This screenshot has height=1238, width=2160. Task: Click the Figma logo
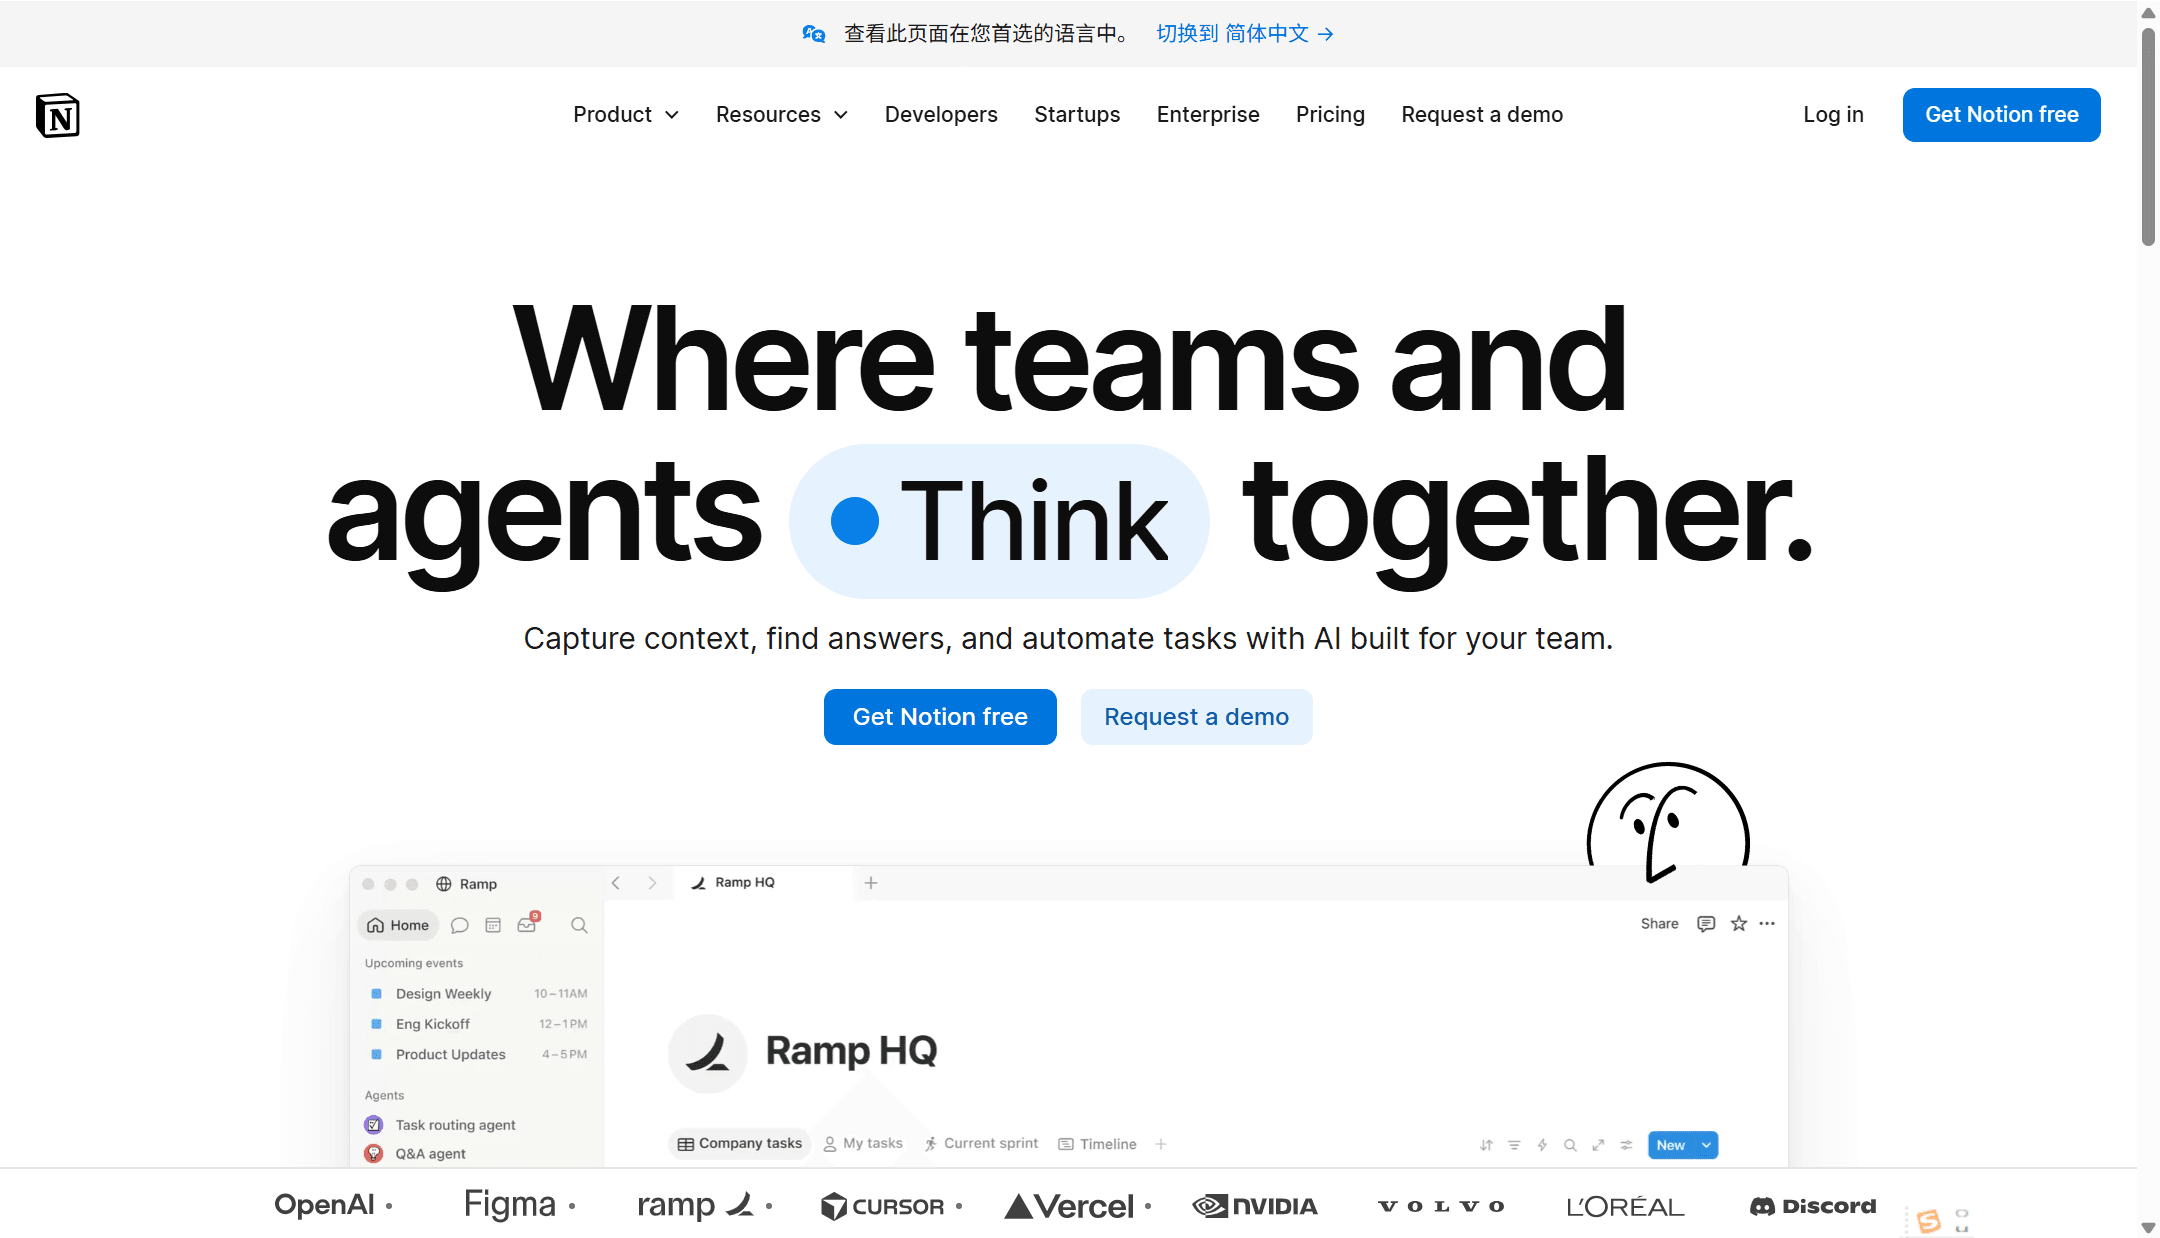tap(510, 1205)
